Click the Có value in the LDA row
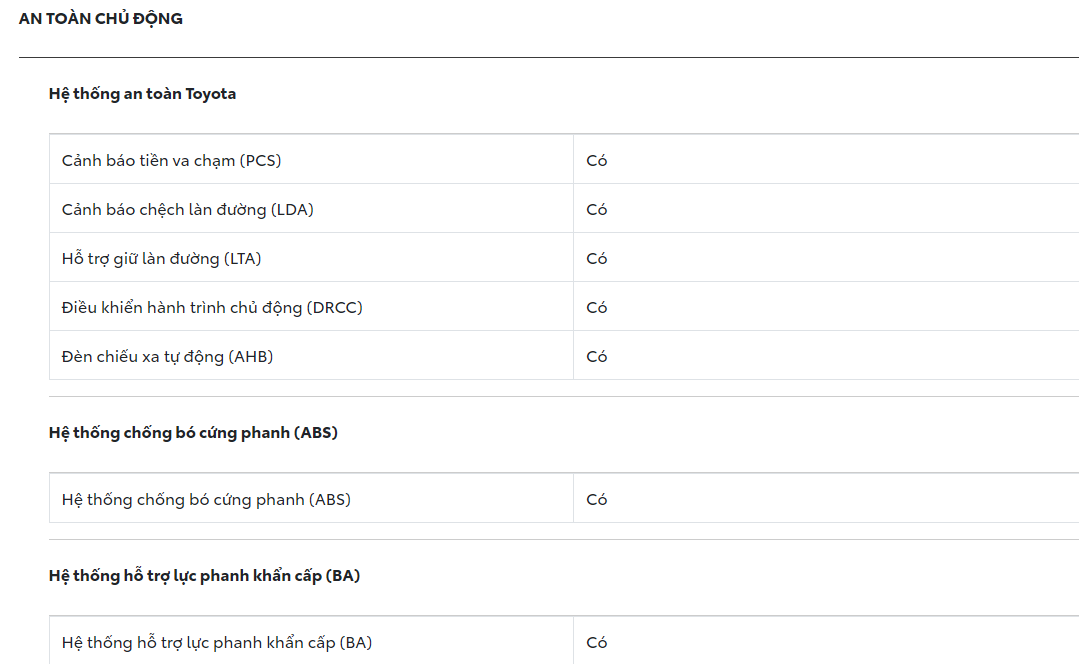 pyautogui.click(x=597, y=209)
